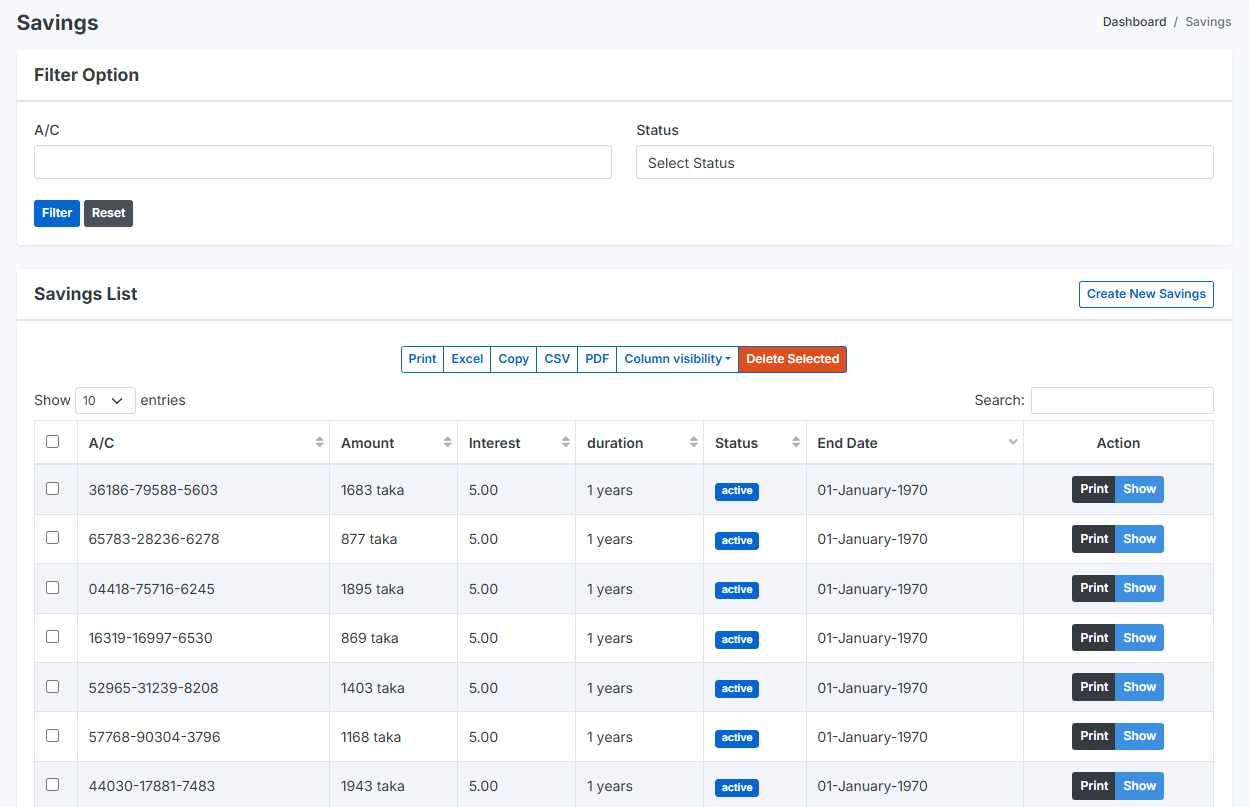Screen dimensions: 1249x807
Task: Print the record for 04418-75716-6245
Action: (x=1094, y=588)
